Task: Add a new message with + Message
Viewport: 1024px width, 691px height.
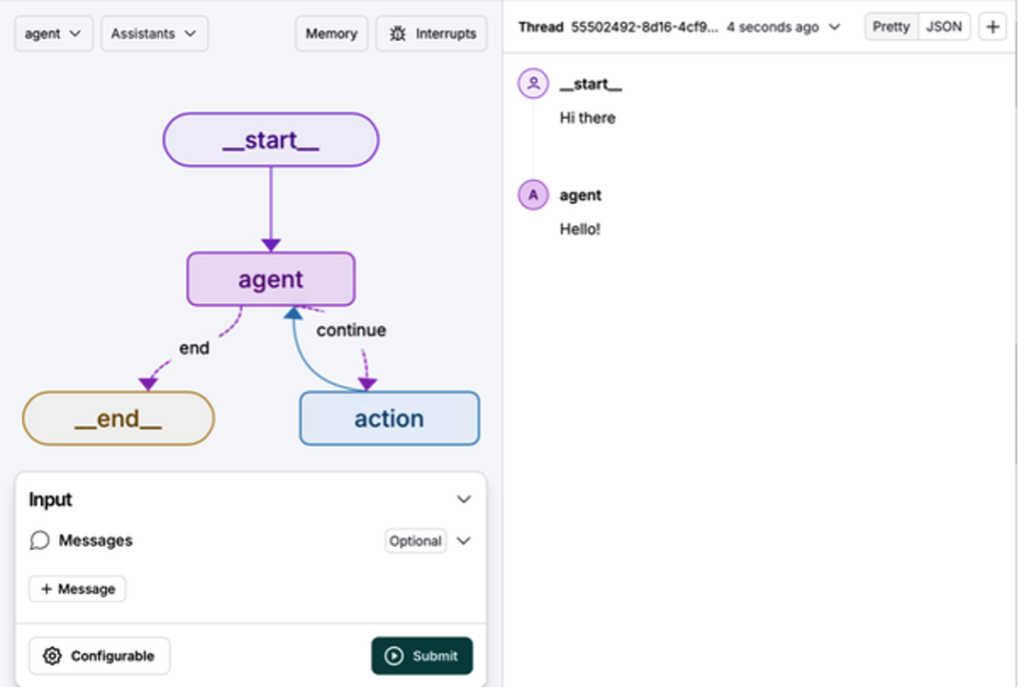Action: click(77, 589)
